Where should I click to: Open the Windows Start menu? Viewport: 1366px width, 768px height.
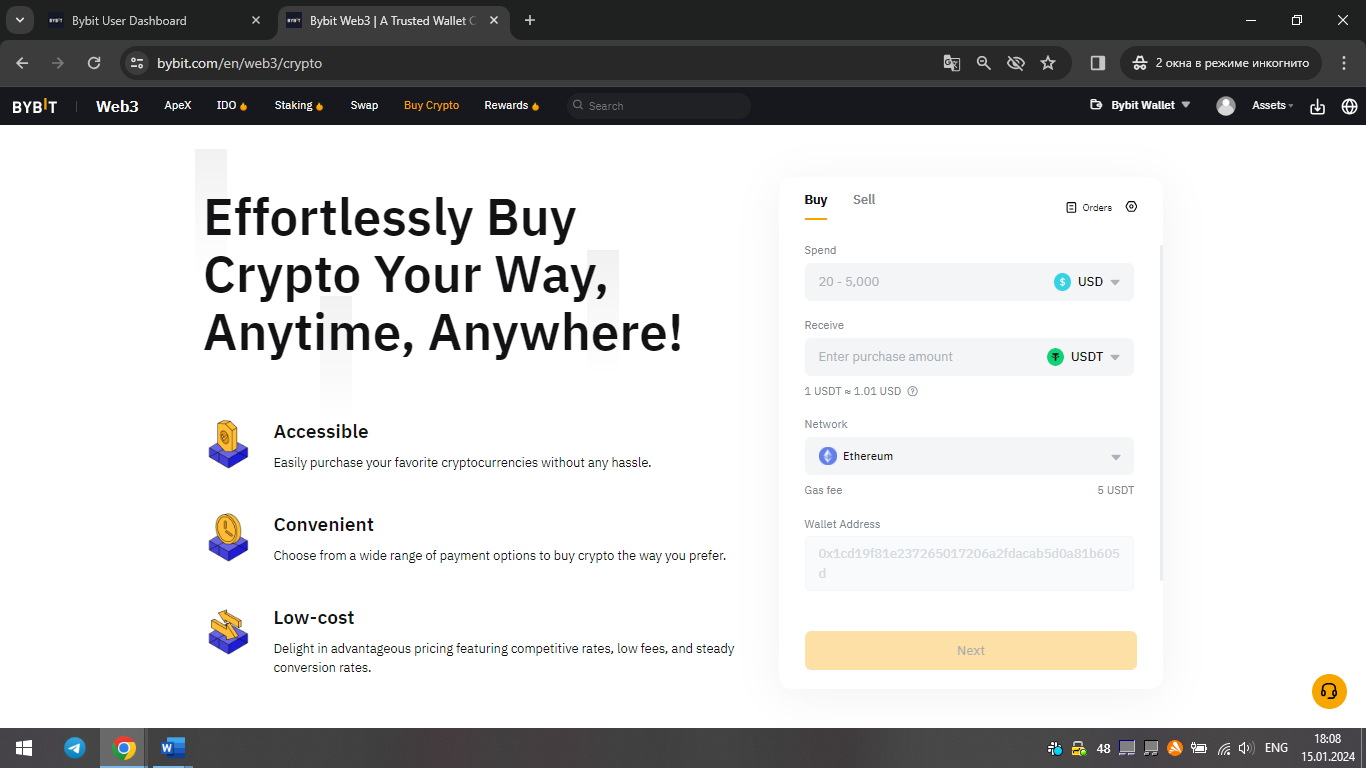click(24, 748)
